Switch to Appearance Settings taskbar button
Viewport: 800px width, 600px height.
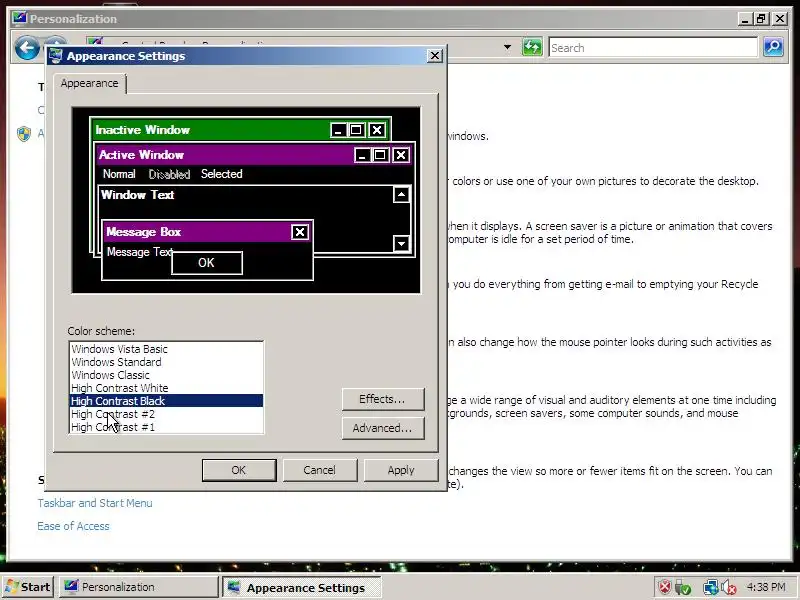302,588
